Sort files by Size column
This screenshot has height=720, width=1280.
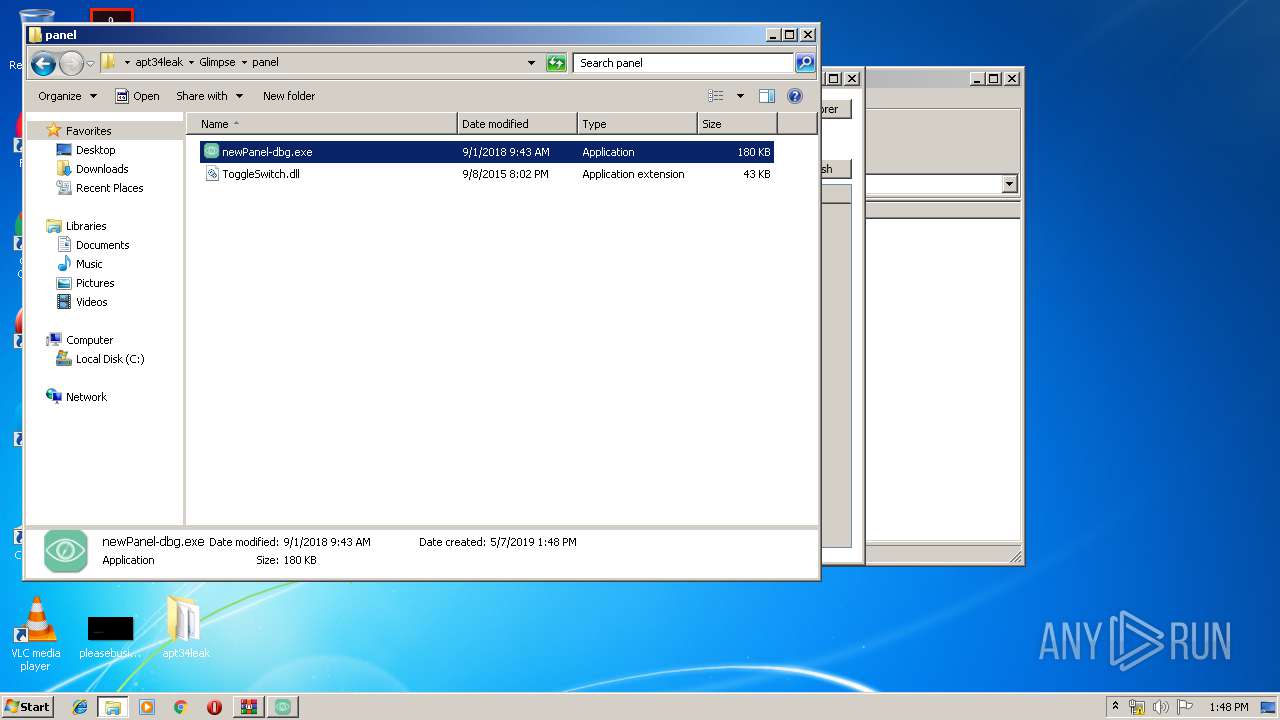pos(737,124)
